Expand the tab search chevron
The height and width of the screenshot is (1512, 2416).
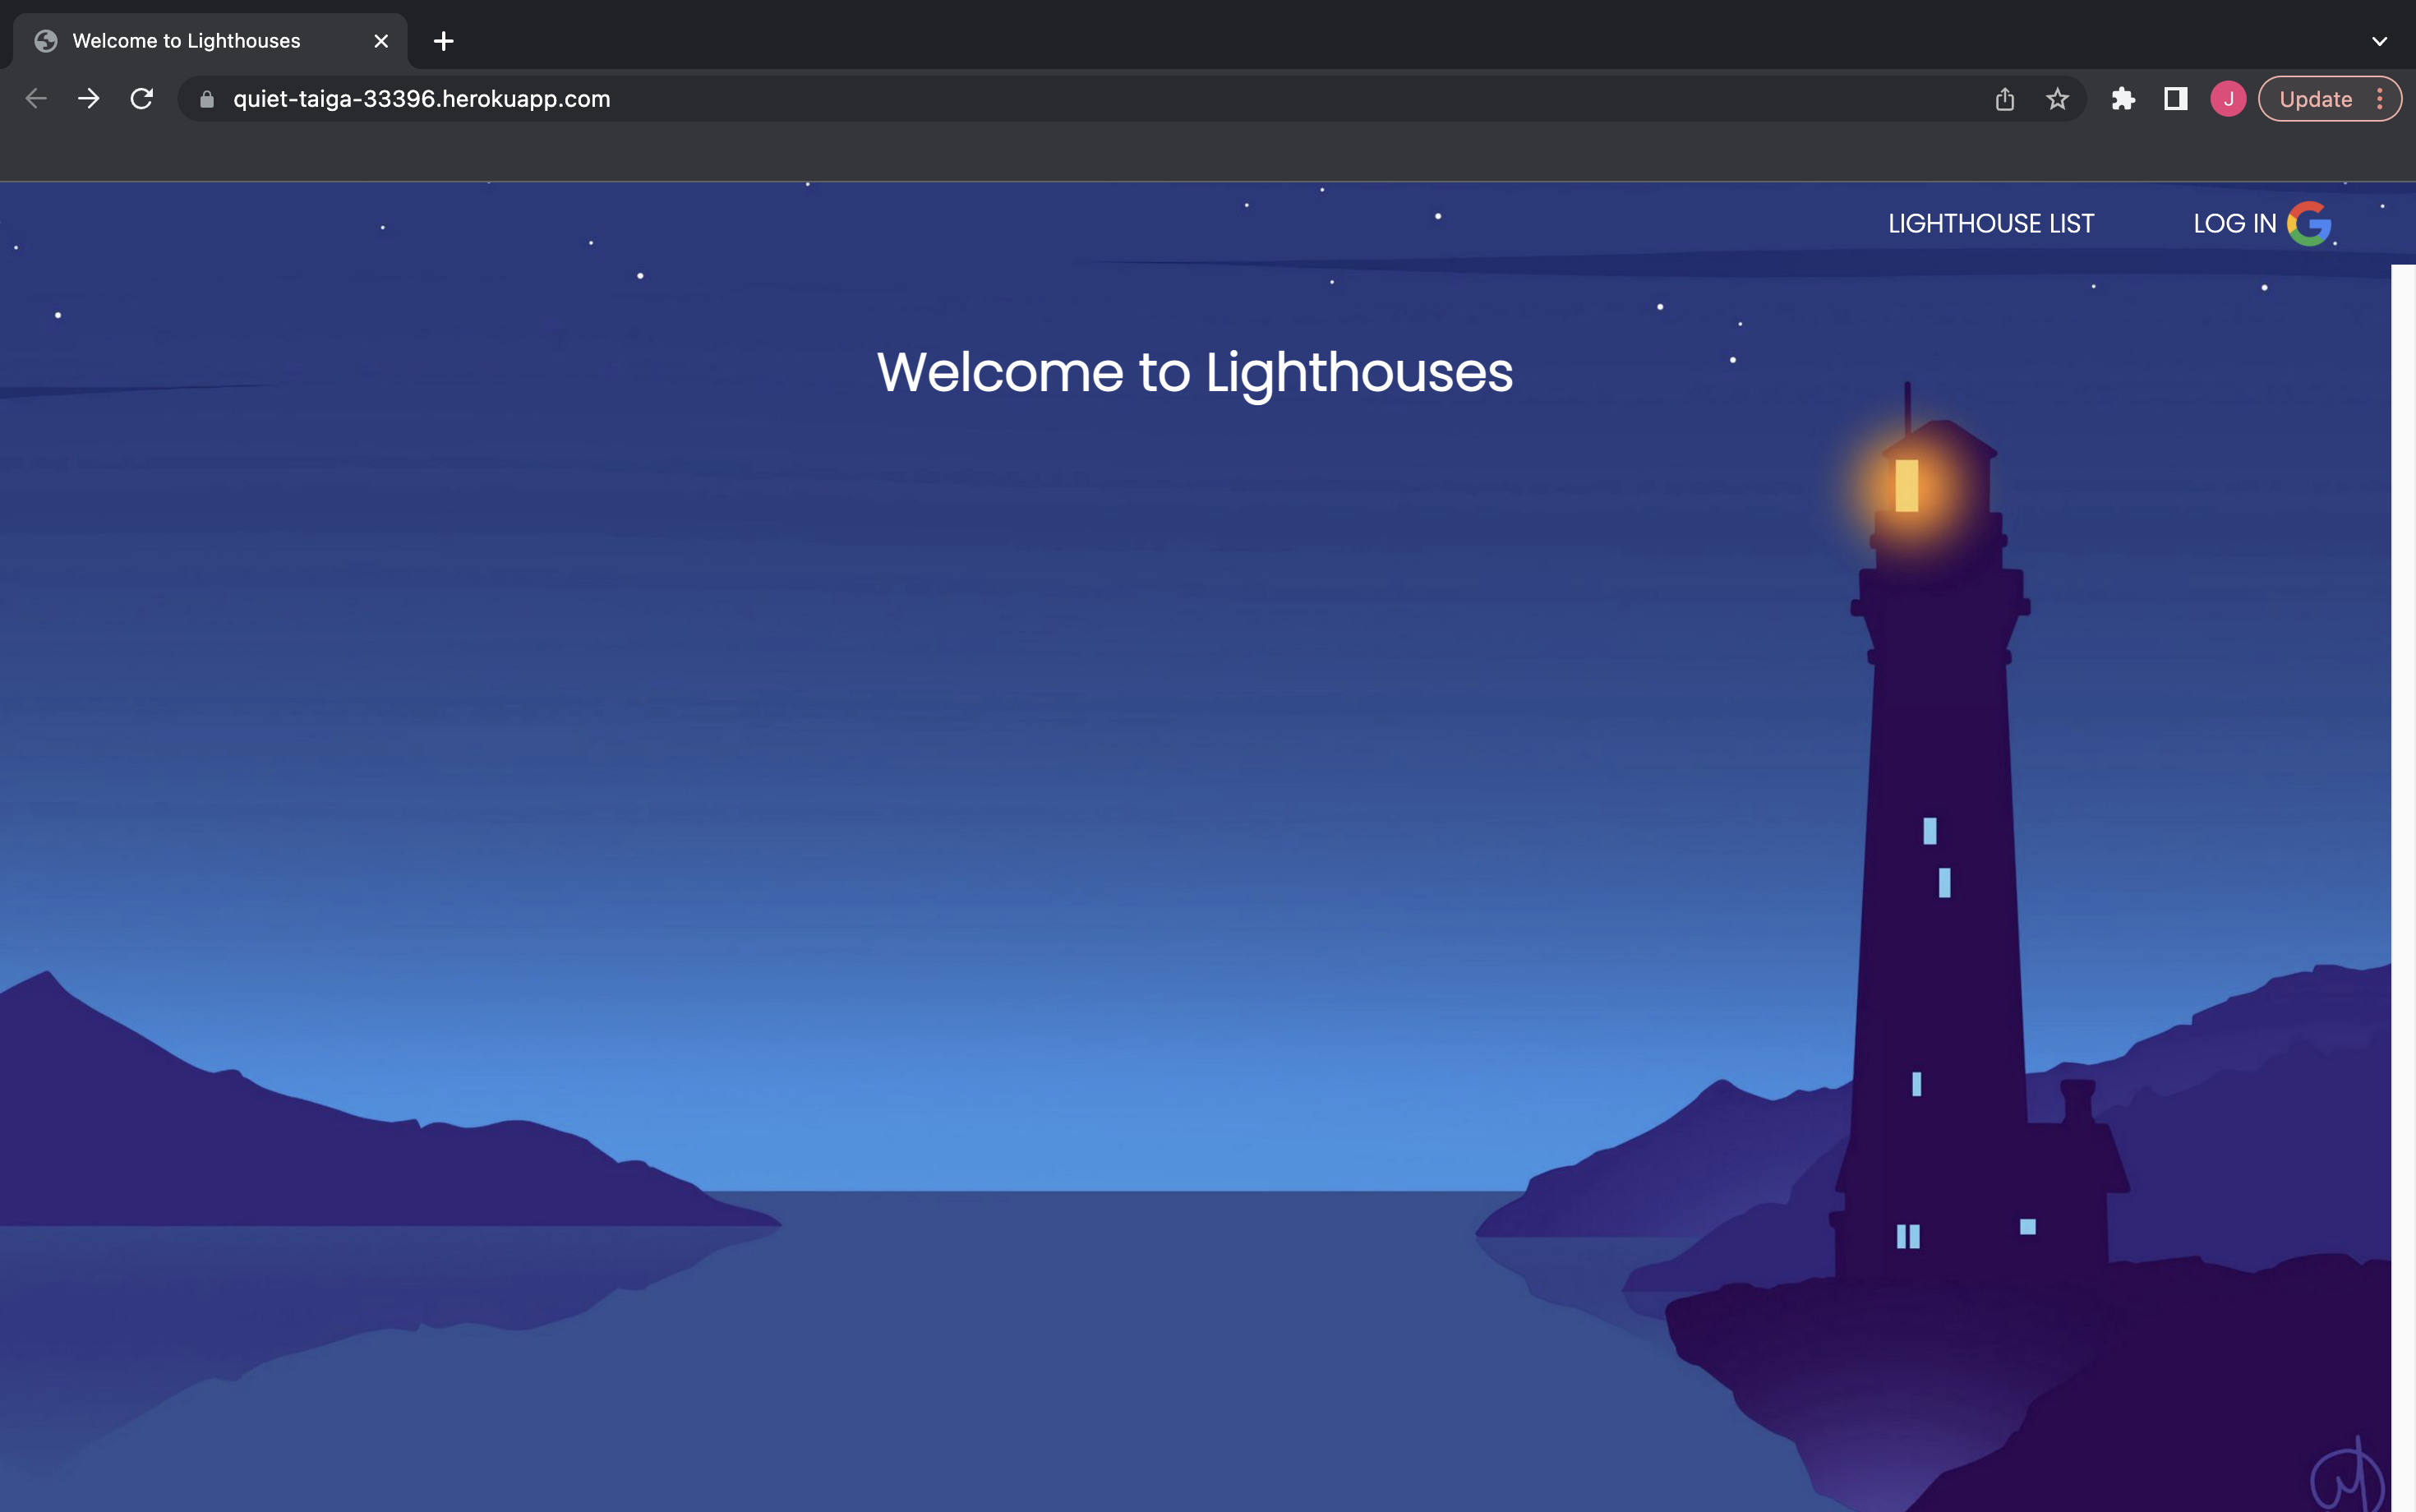2379,41
